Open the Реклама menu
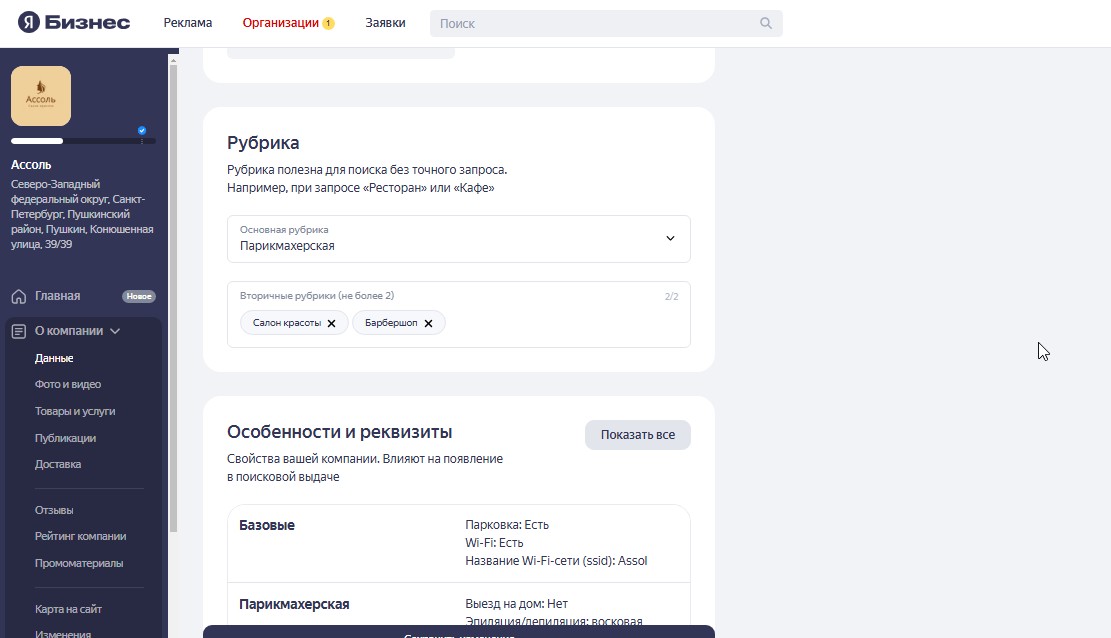Screen dimensions: 1111x638 [x=188, y=23]
